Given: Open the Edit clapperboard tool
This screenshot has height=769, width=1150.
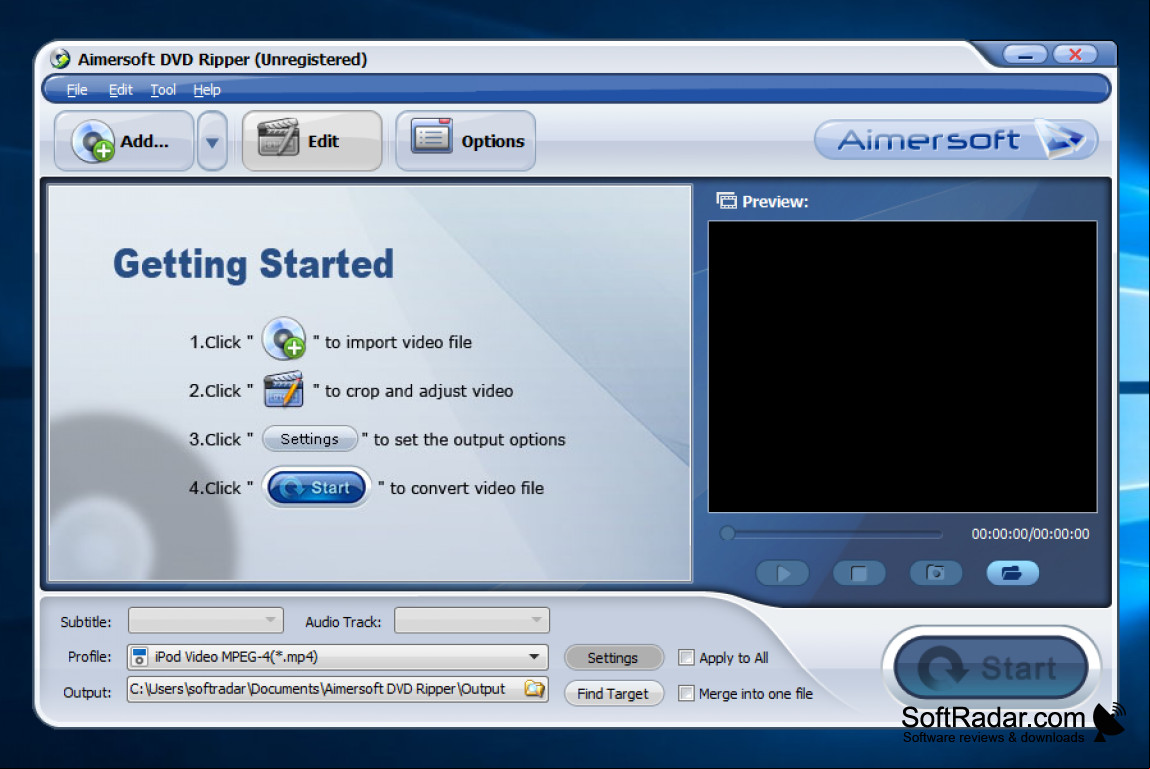Looking at the screenshot, I should click(312, 141).
